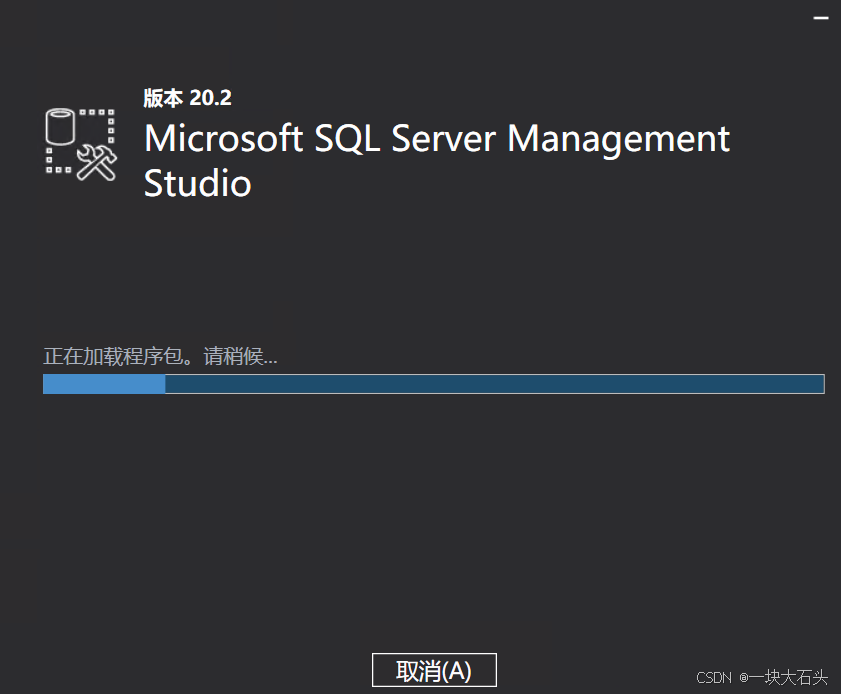Viewport: 841px width, 694px height.
Task: Click the Microsoft SQL Server Management Studio title
Action: pos(437,161)
